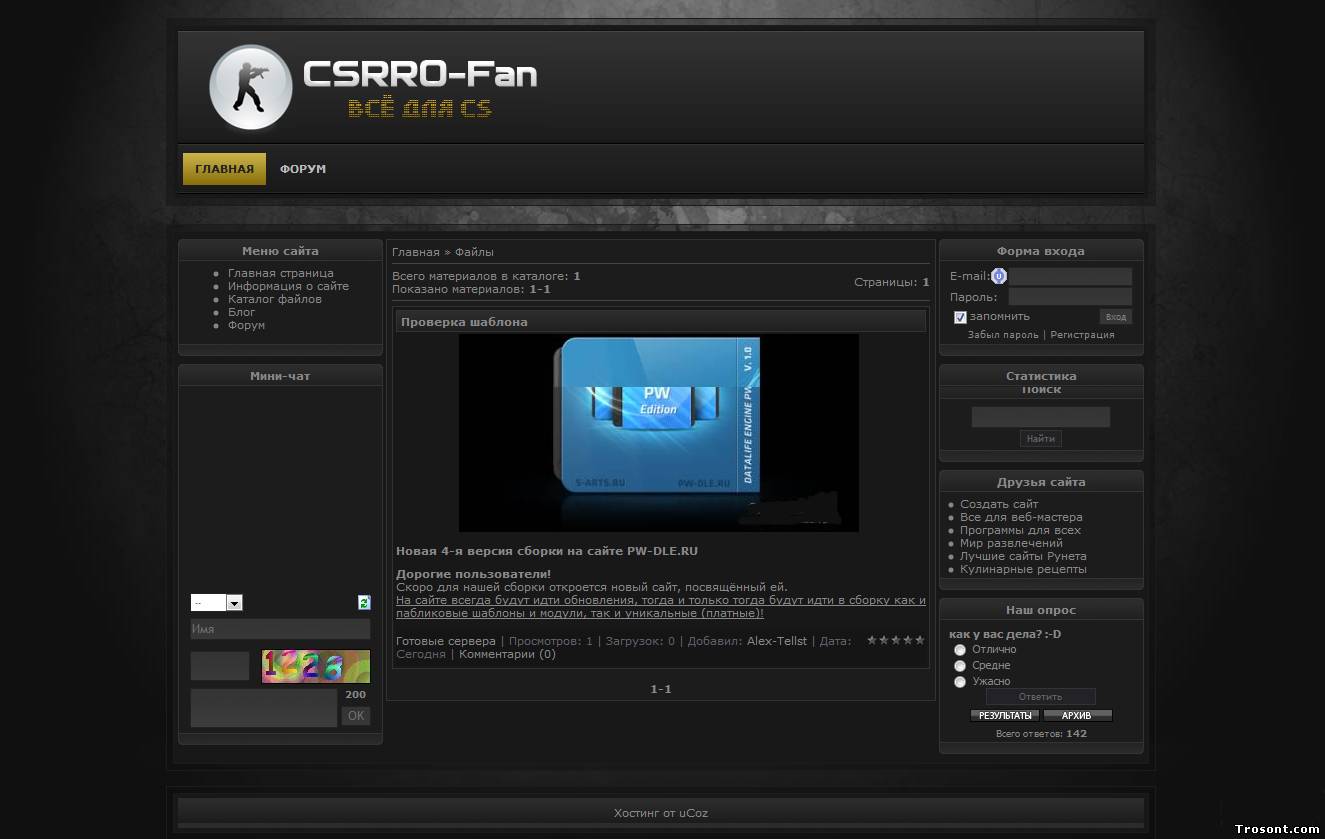The height and width of the screenshot is (839, 1325).
Task: Toggle the "запомнить" remember-me checkbox
Action: click(960, 317)
